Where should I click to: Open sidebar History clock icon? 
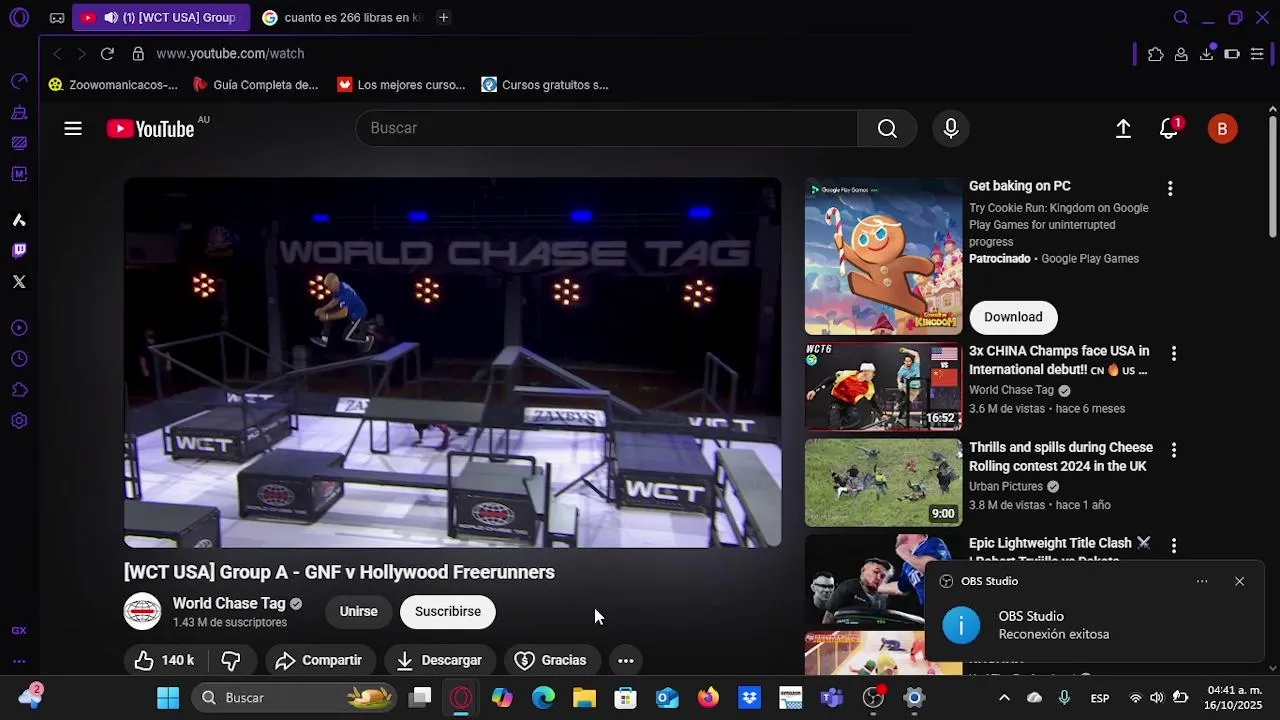[19, 359]
